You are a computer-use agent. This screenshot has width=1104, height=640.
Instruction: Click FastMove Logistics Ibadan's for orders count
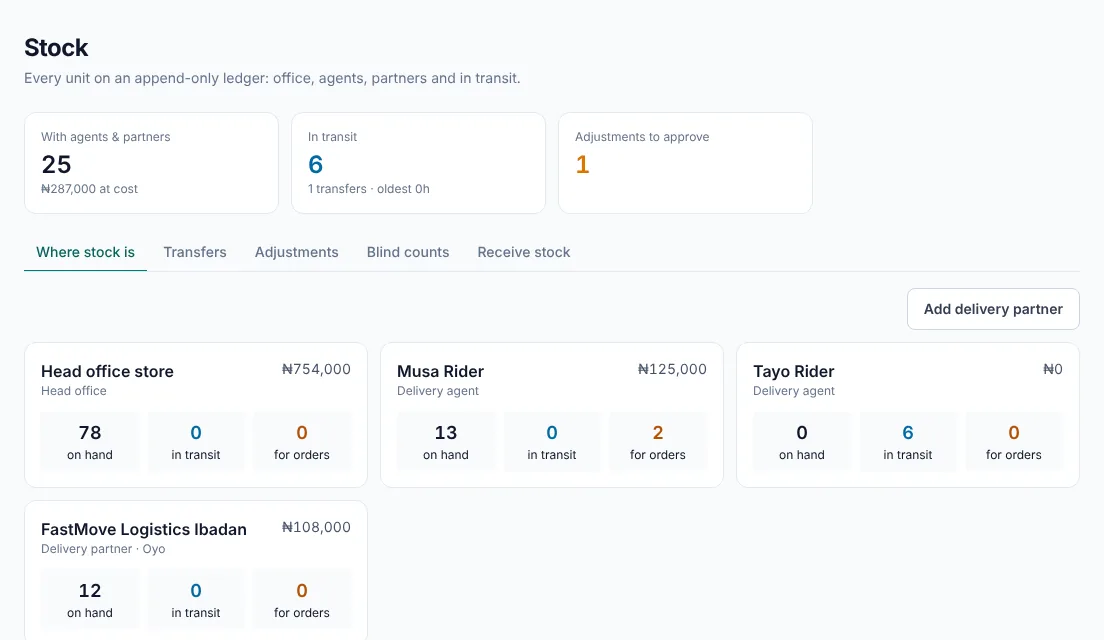point(302,599)
